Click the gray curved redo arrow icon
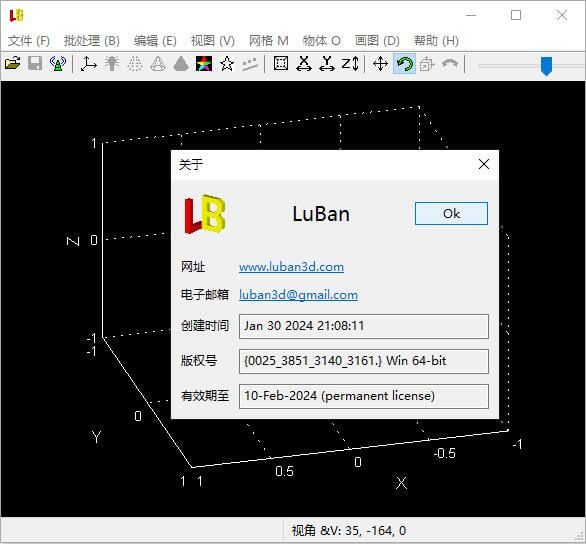The width and height of the screenshot is (586, 544). tap(450, 64)
